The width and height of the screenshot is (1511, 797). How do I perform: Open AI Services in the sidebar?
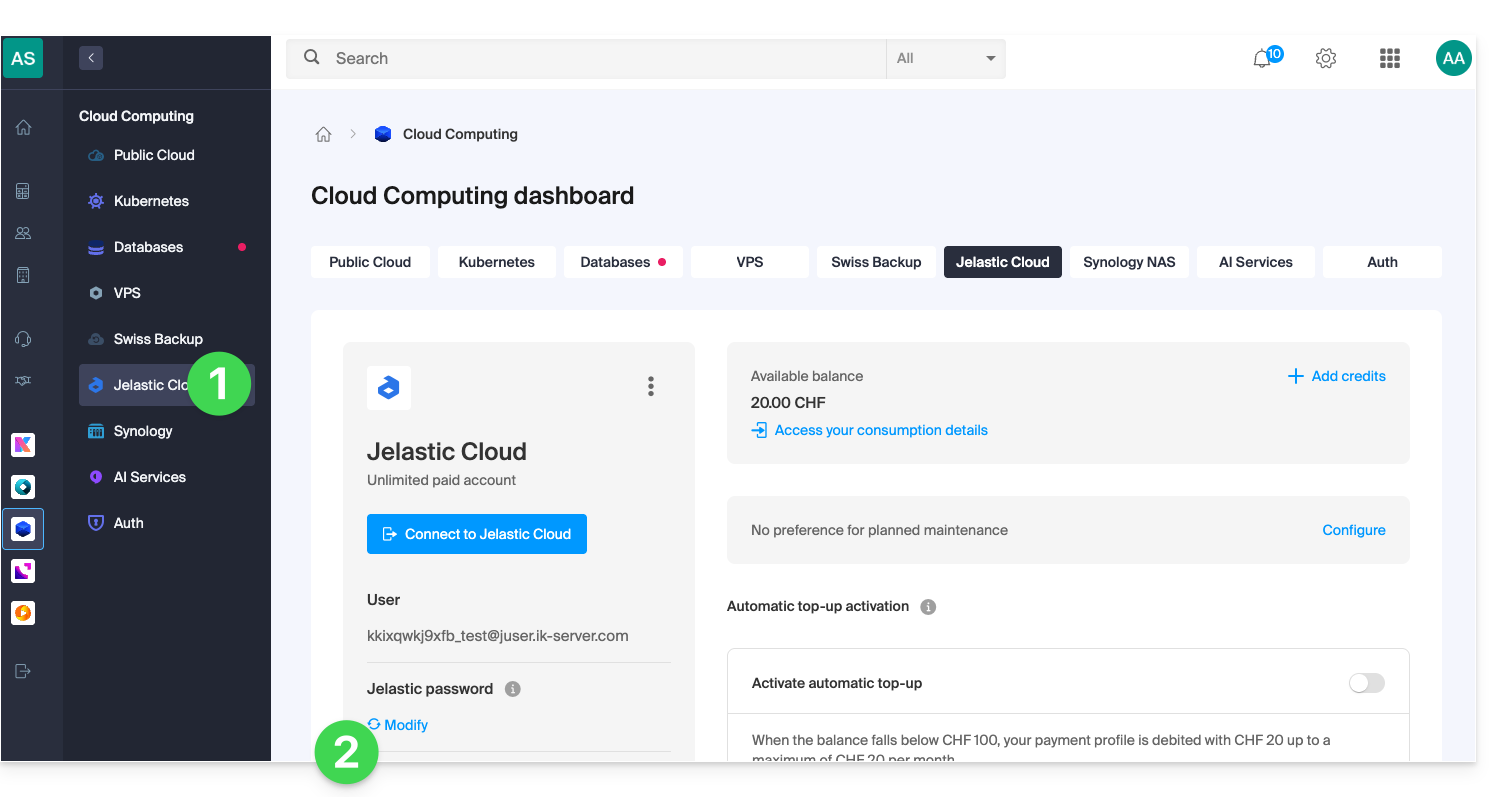[x=166, y=477]
